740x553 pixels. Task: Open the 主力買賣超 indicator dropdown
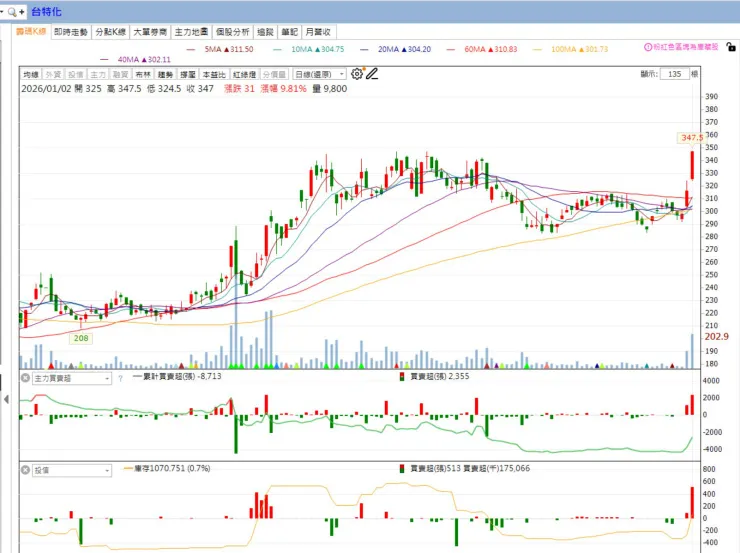[x=72, y=378]
